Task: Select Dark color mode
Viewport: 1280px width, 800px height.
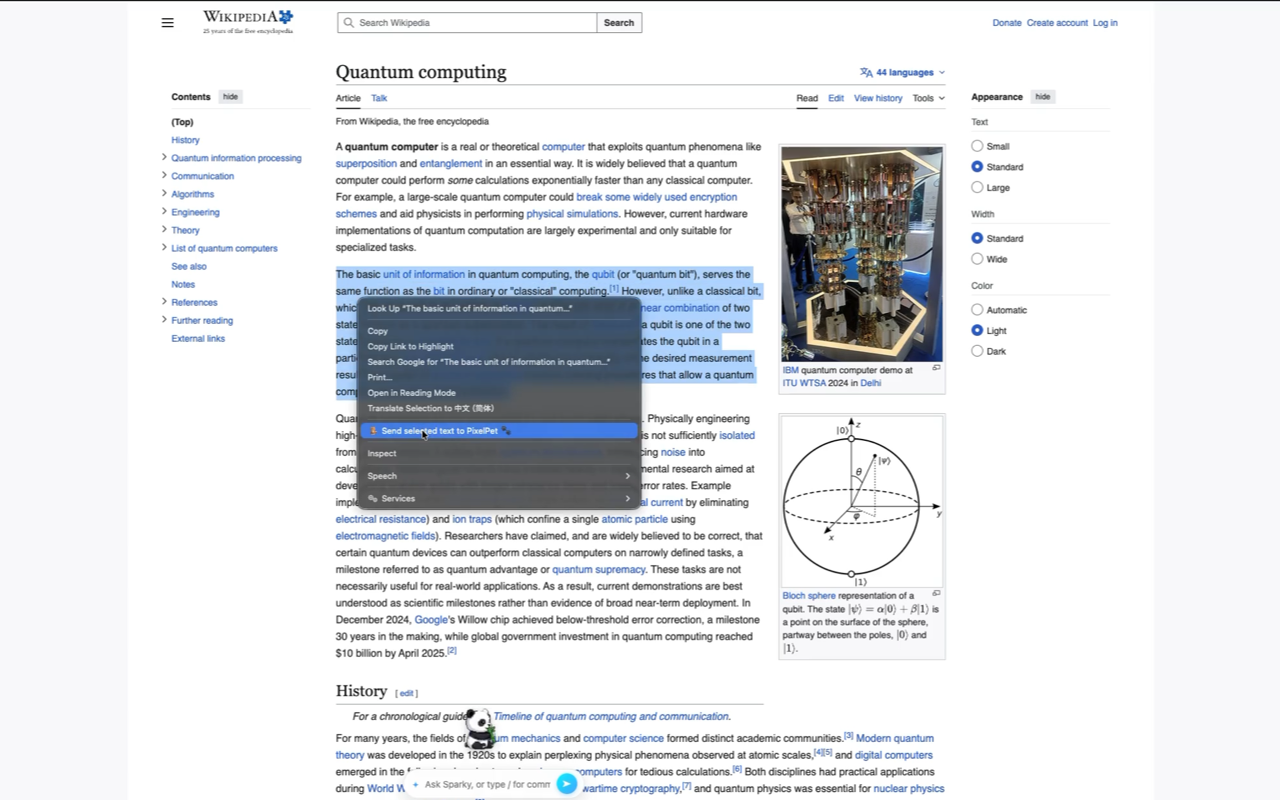Action: click(x=977, y=351)
